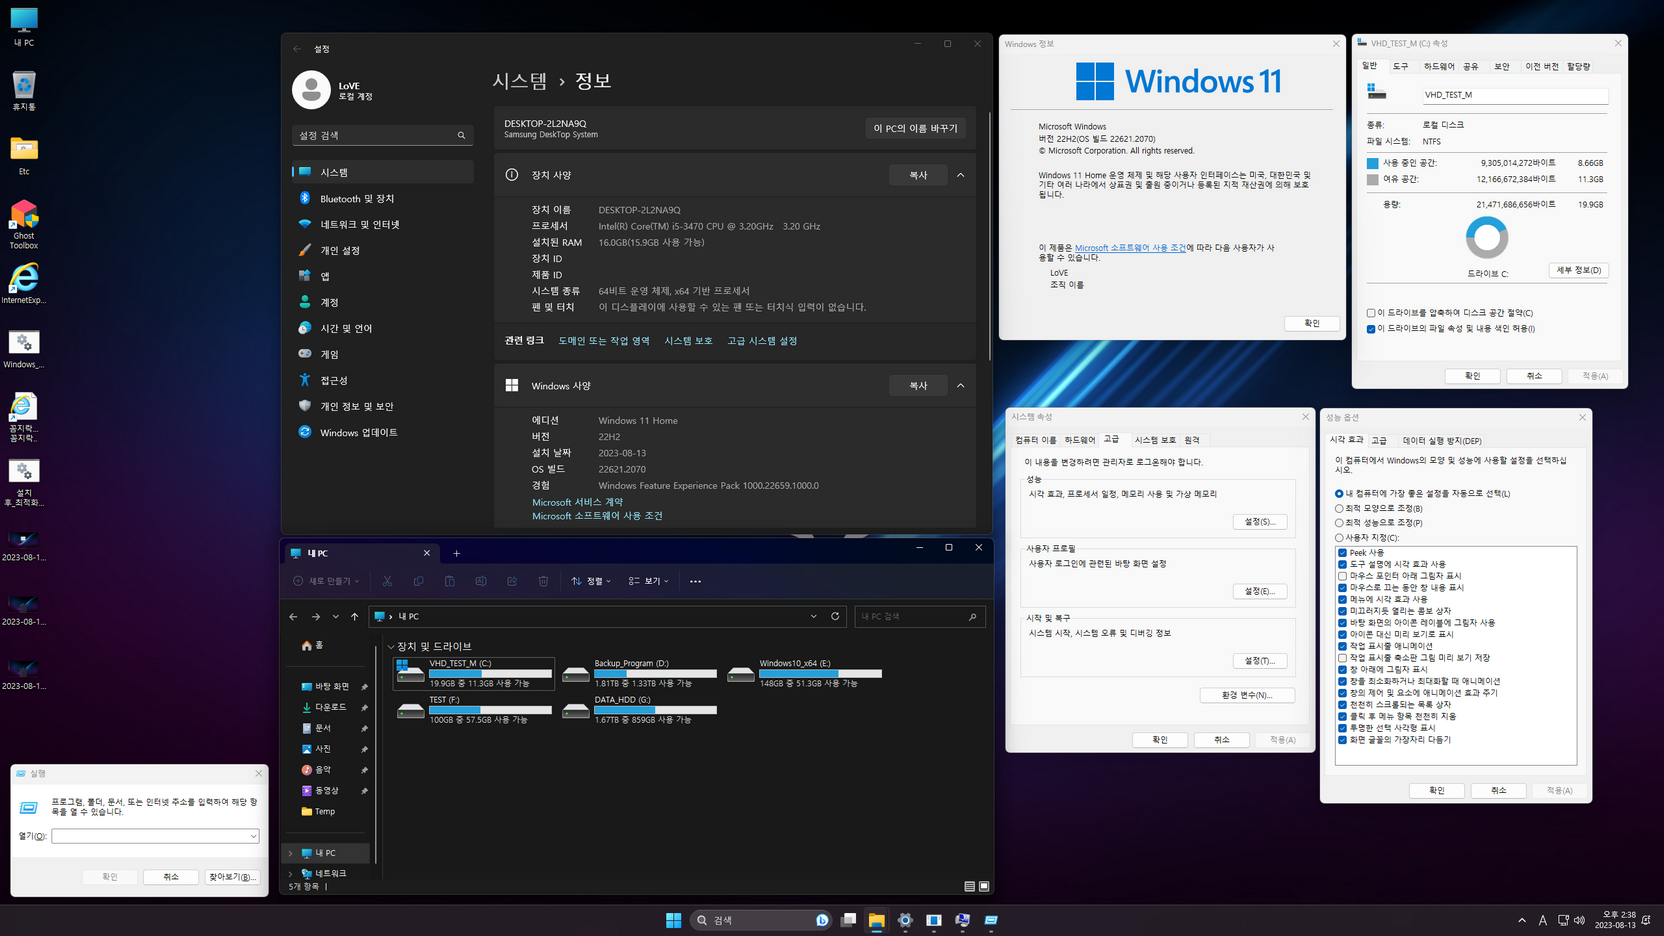
Task: Open Task View on the taskbar
Action: [848, 920]
